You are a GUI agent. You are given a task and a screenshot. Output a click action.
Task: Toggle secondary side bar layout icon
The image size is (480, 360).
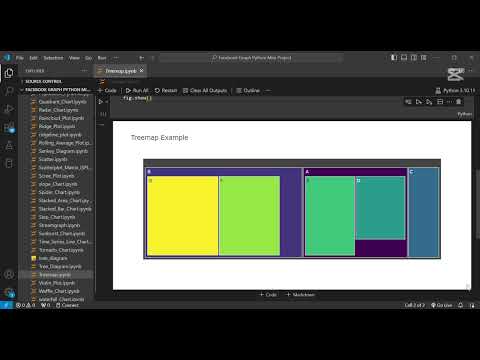pos(414,58)
